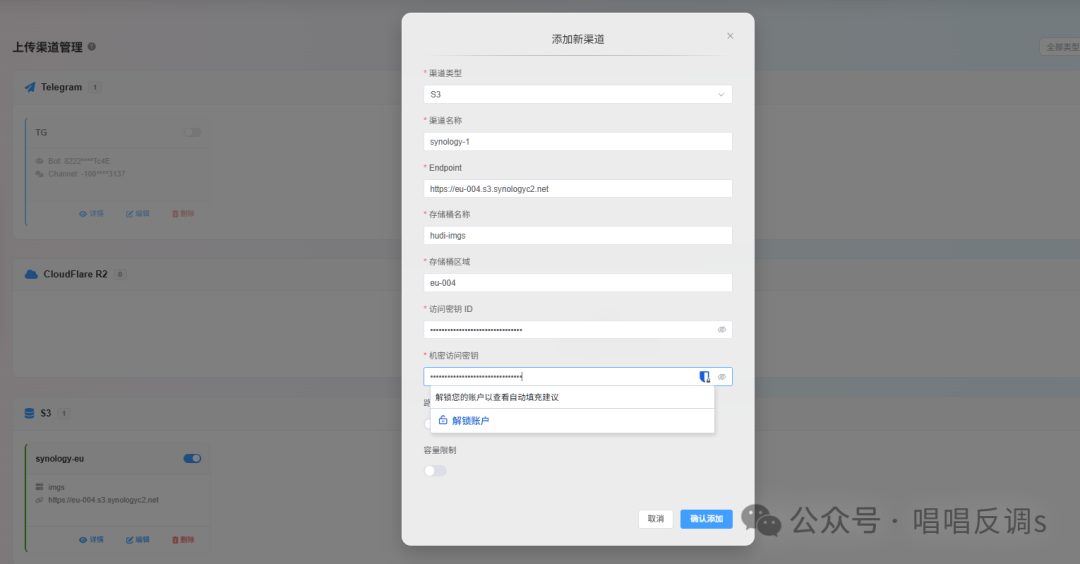
Task: Click the Bitwarden shield icon in secret key field
Action: (704, 377)
